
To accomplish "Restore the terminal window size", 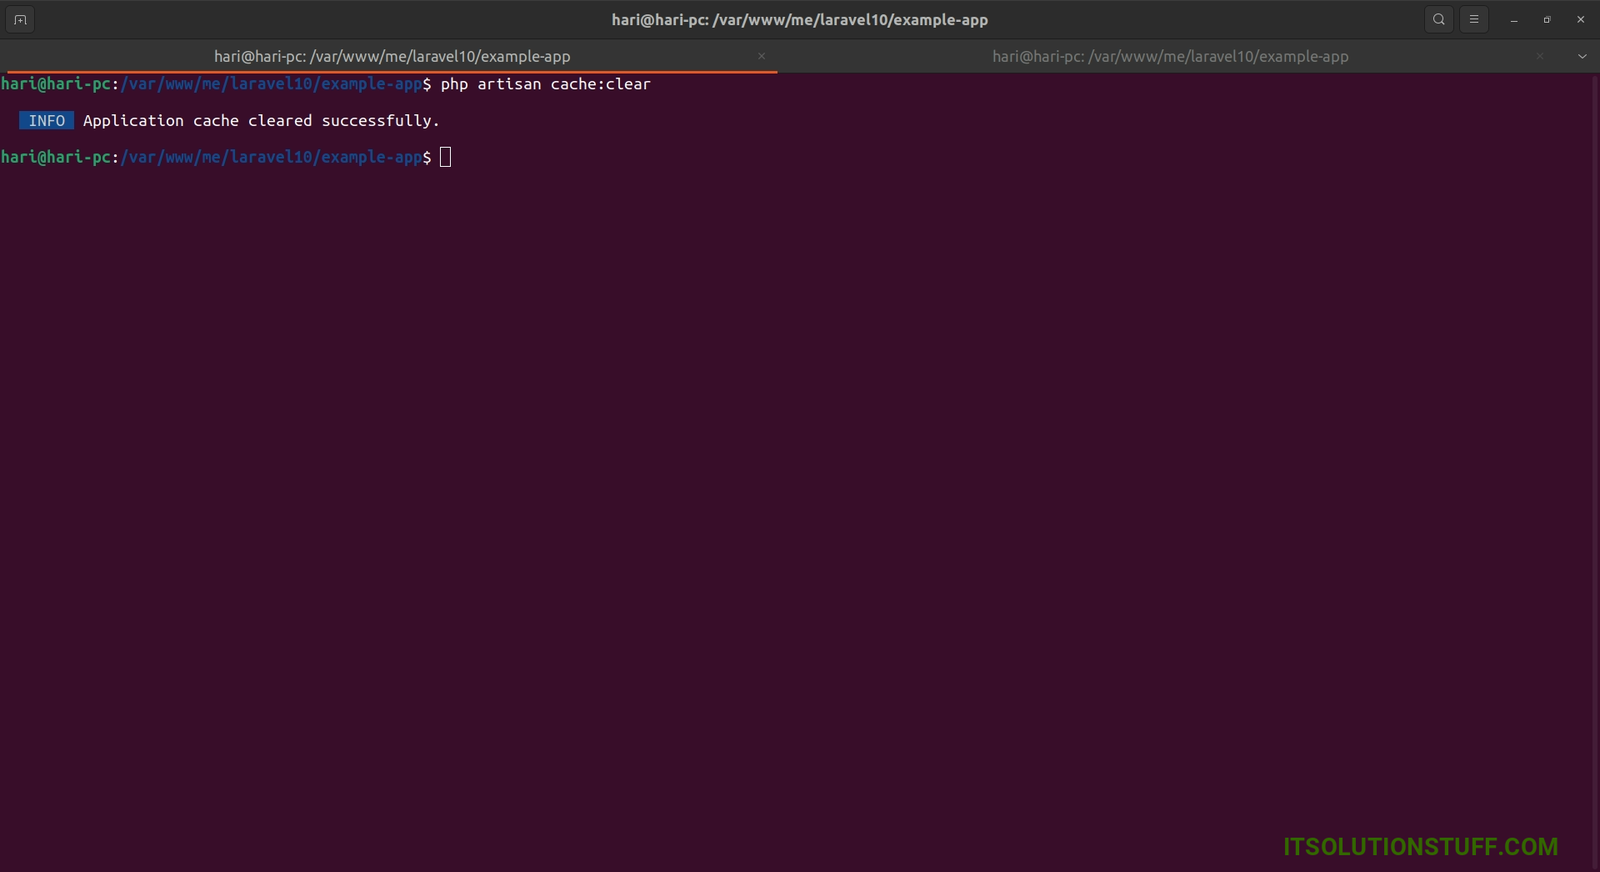I will (1547, 20).
